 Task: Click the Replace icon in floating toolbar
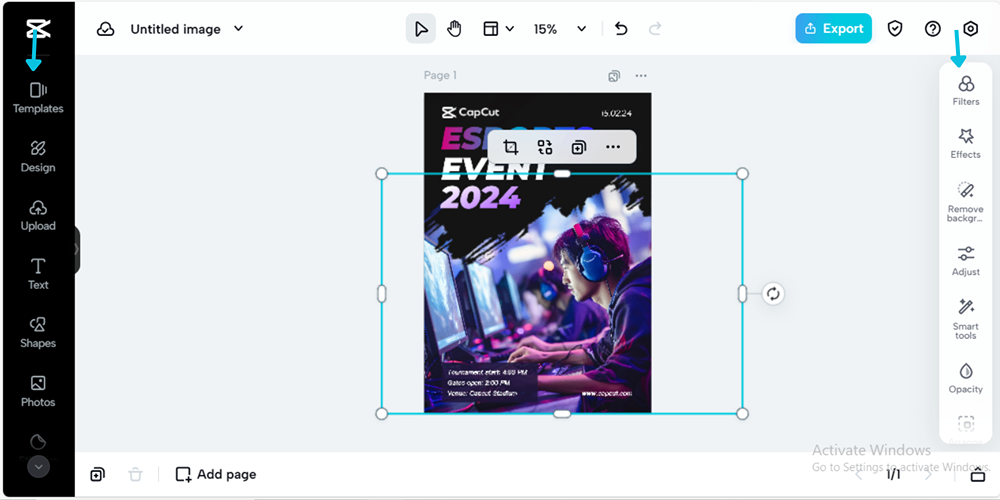click(x=545, y=147)
